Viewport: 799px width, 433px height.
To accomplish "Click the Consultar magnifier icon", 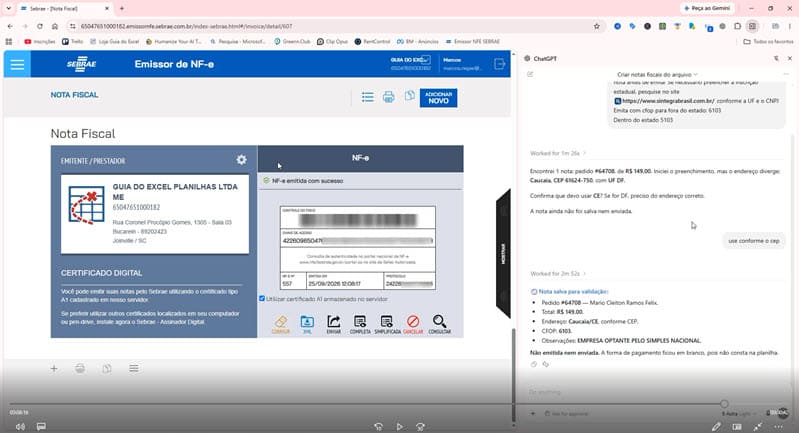I will [439, 324].
